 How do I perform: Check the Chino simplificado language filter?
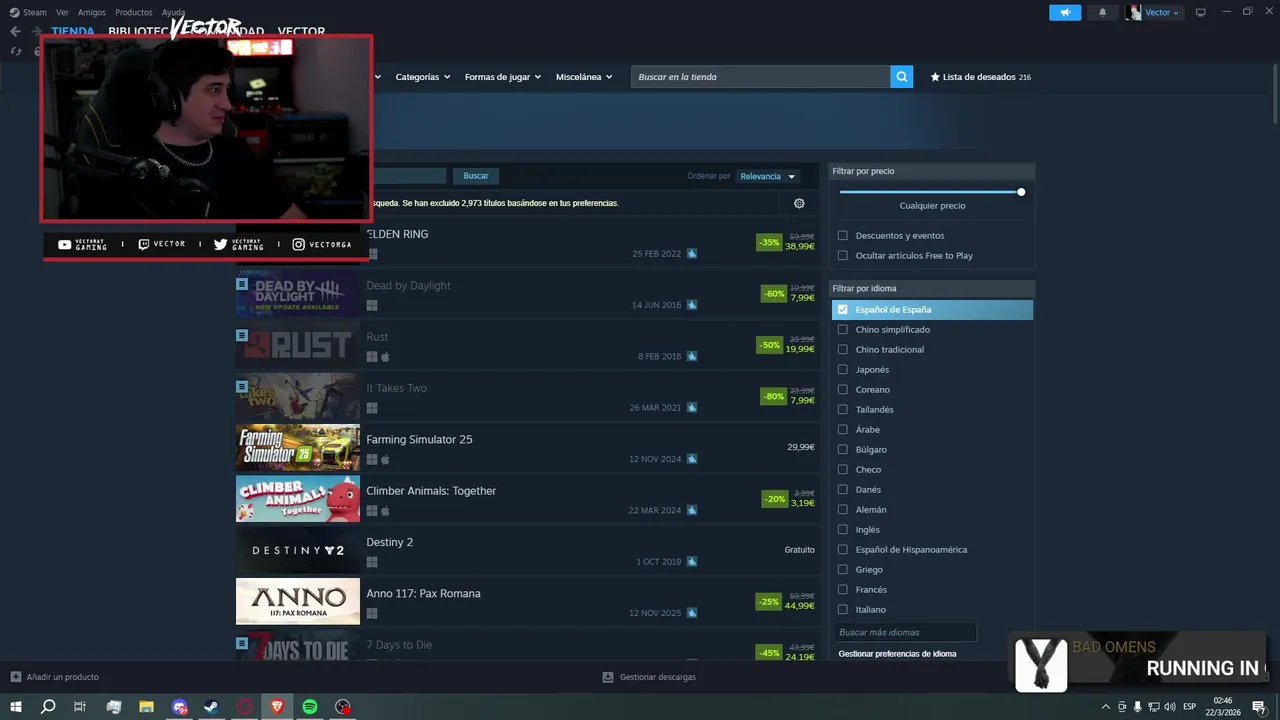tap(842, 330)
